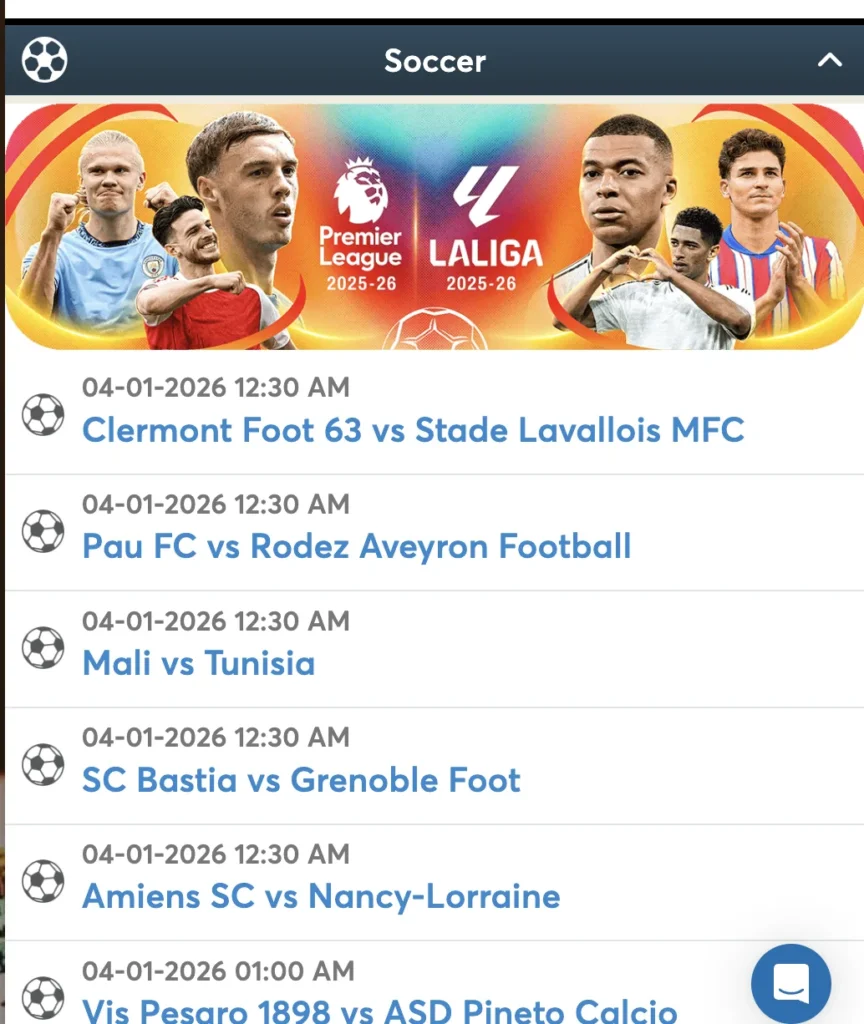Image resolution: width=864 pixels, height=1024 pixels.
Task: Click the Soccer header title
Action: (434, 60)
